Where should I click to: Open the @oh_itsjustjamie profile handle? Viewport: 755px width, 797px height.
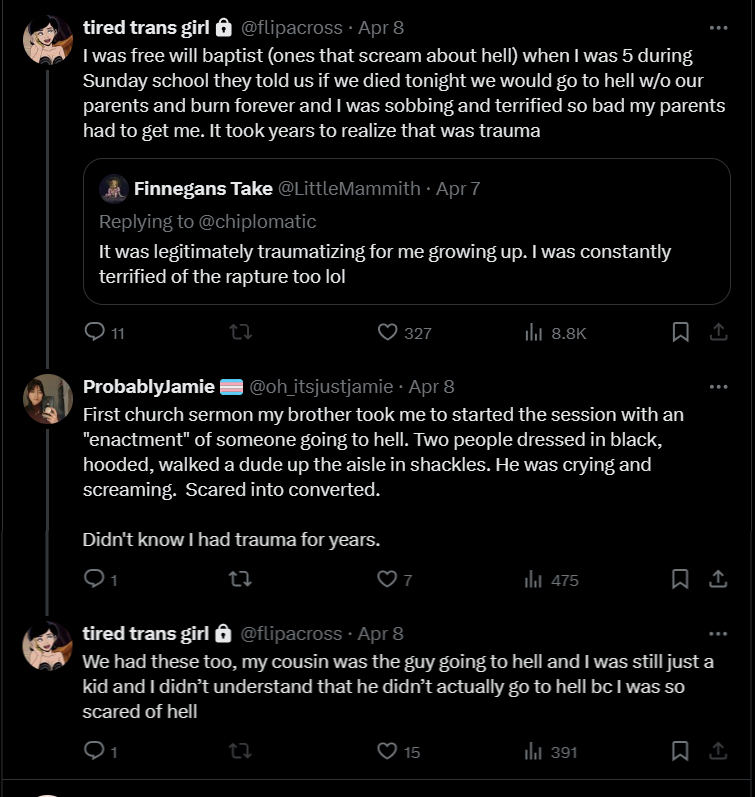321,387
